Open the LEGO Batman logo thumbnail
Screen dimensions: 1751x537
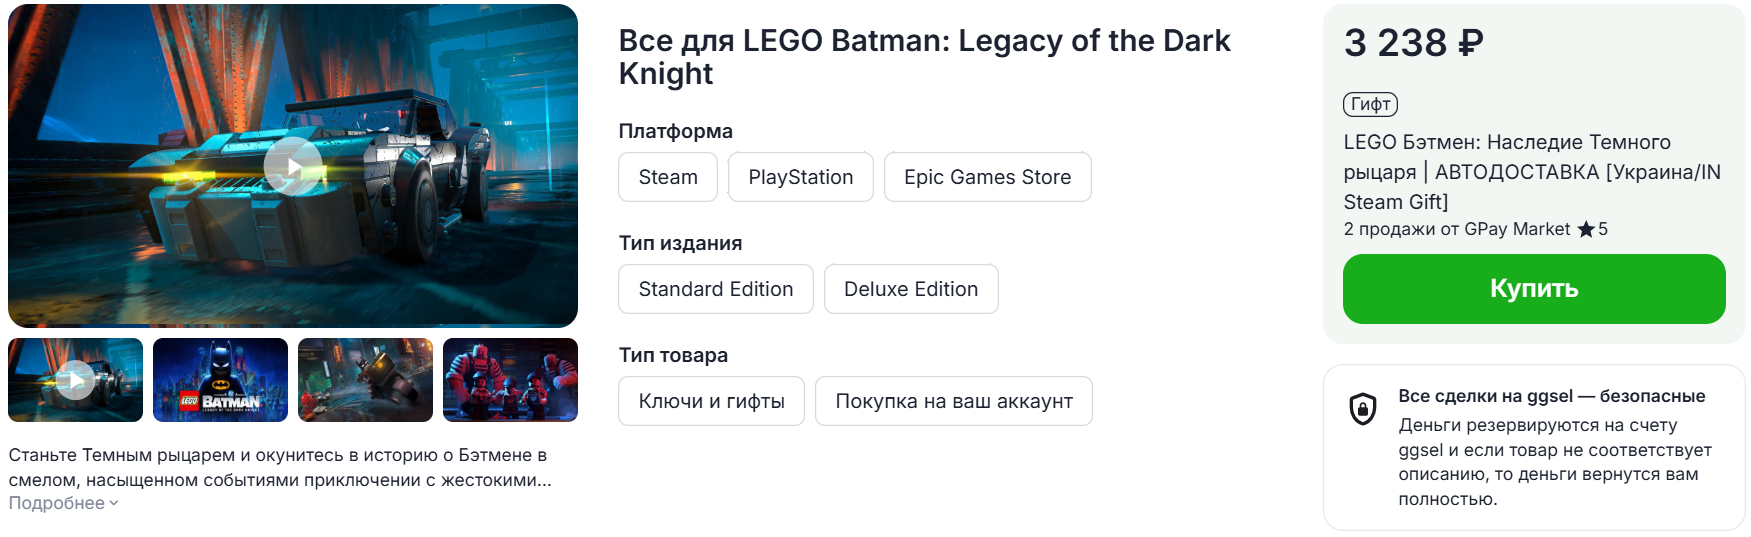click(x=220, y=380)
